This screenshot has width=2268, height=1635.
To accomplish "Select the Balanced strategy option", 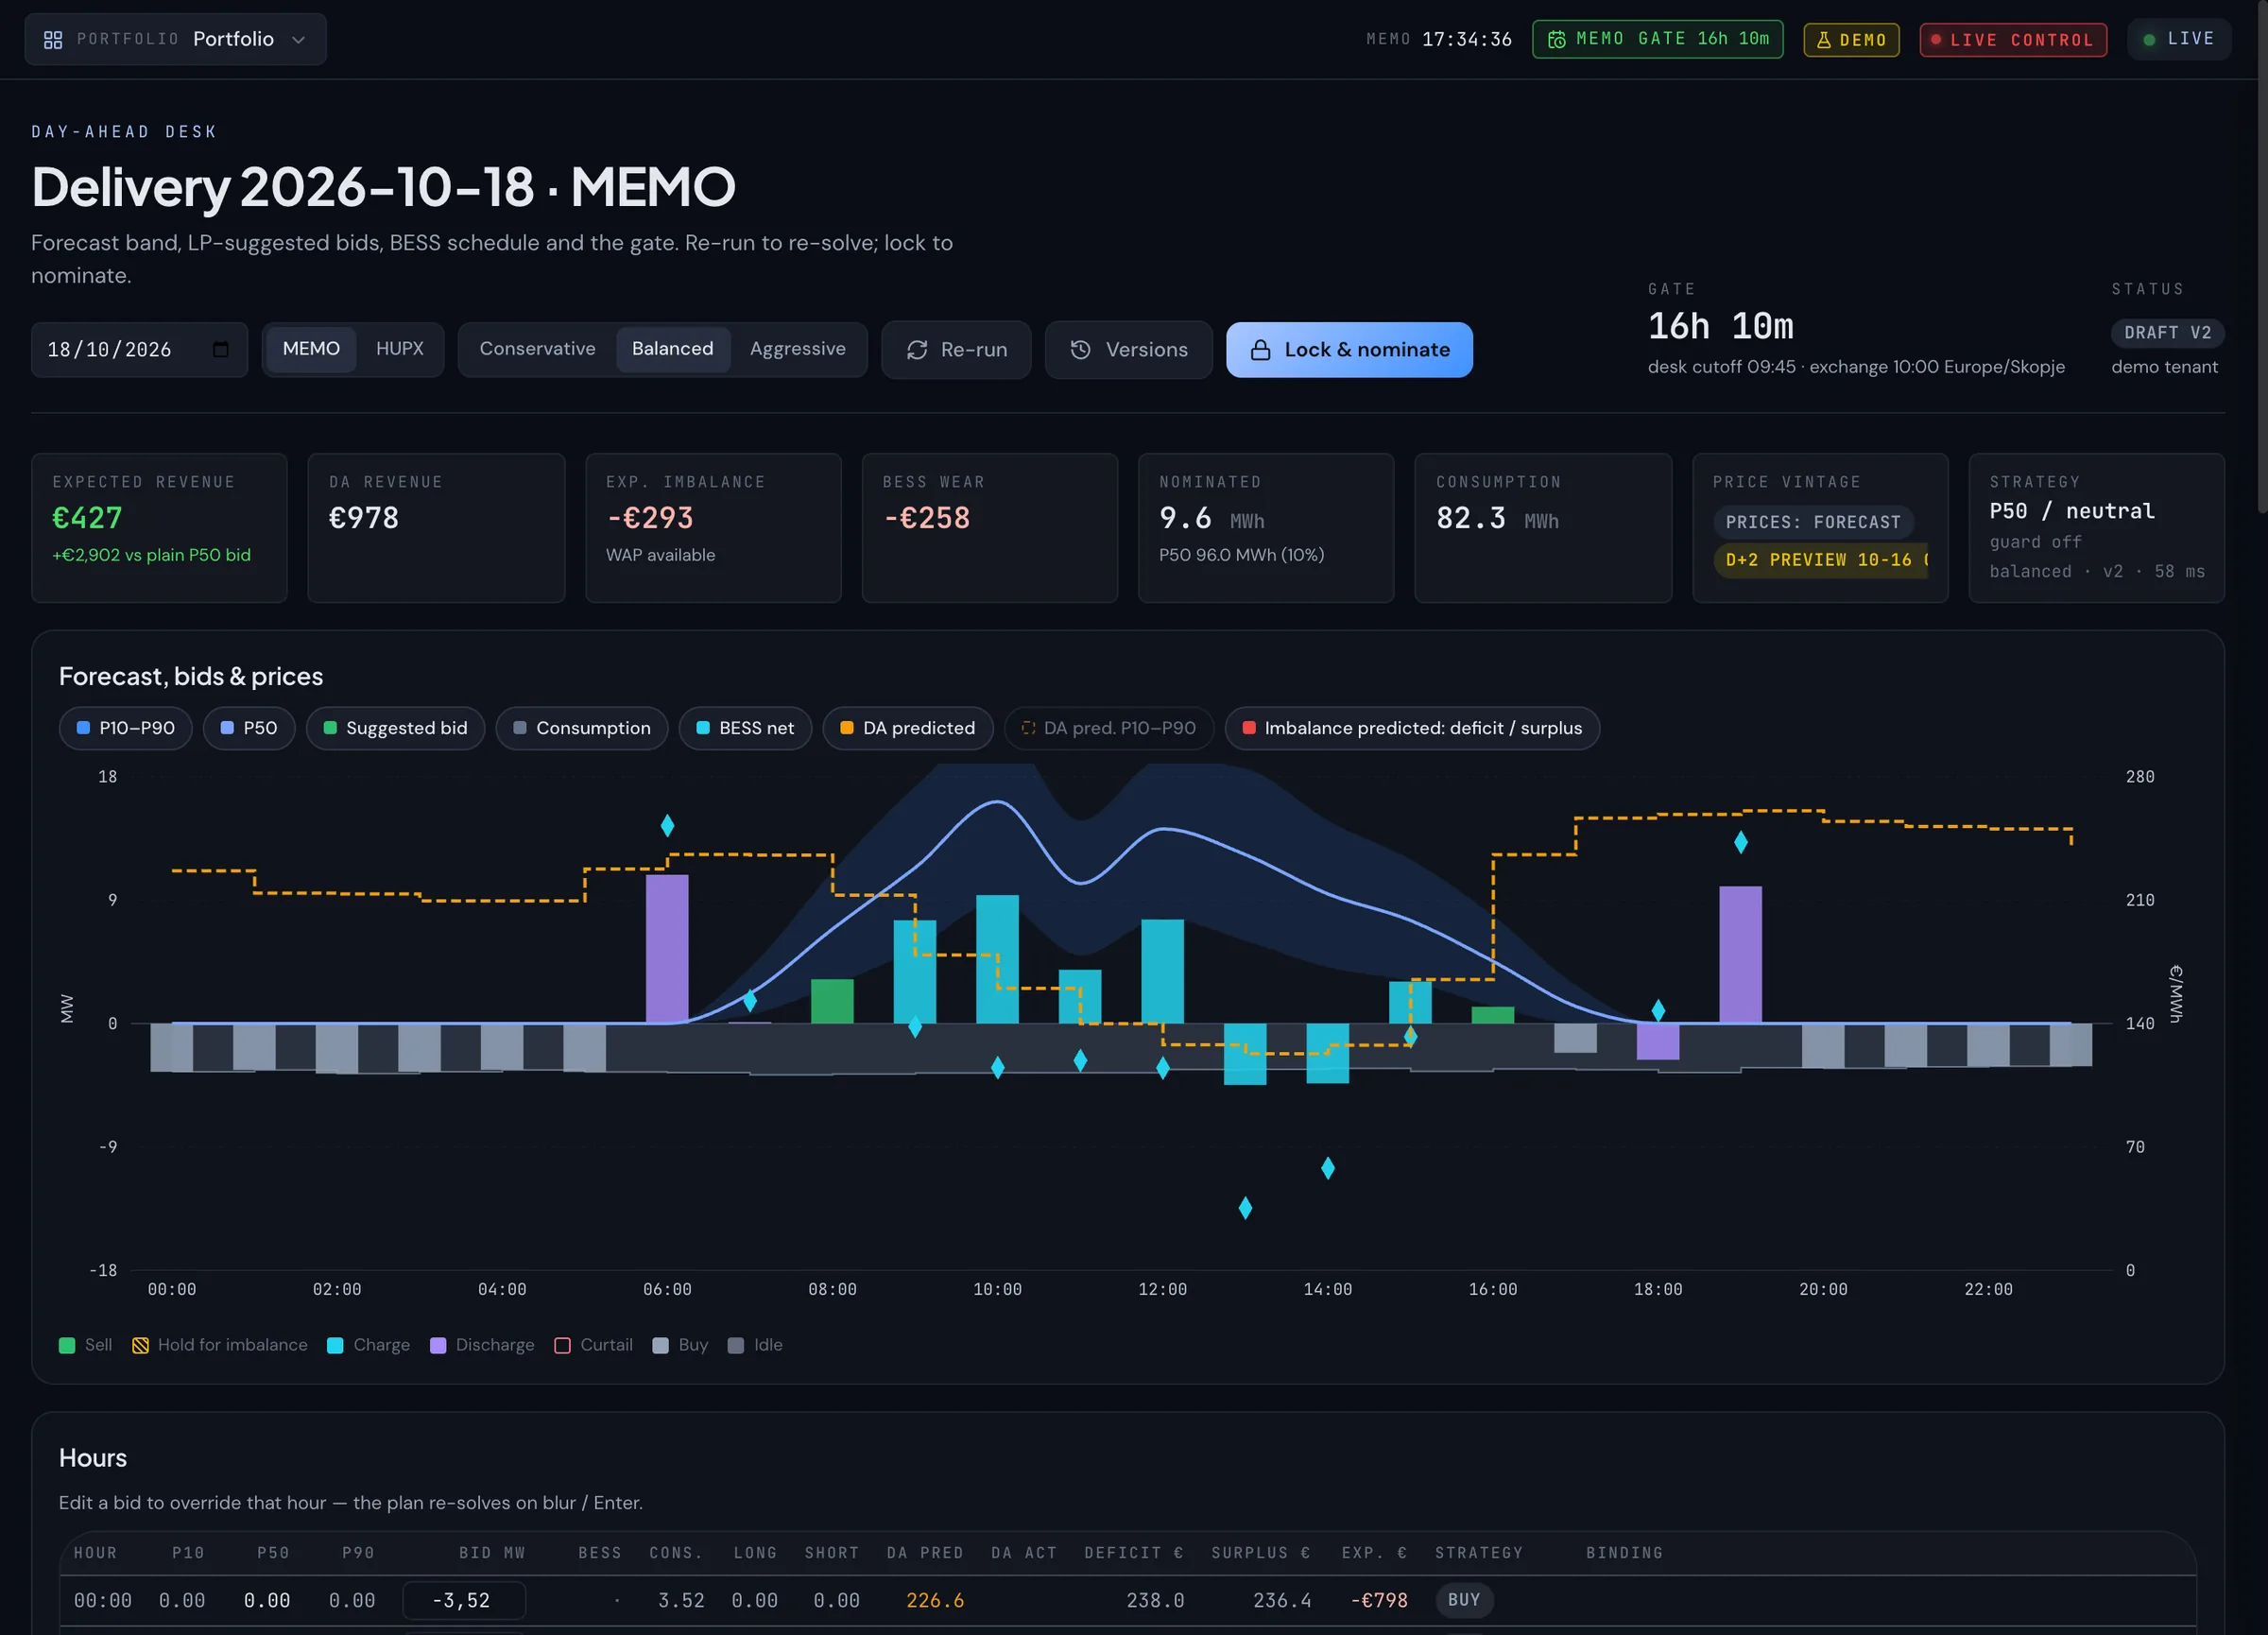I will [x=673, y=349].
